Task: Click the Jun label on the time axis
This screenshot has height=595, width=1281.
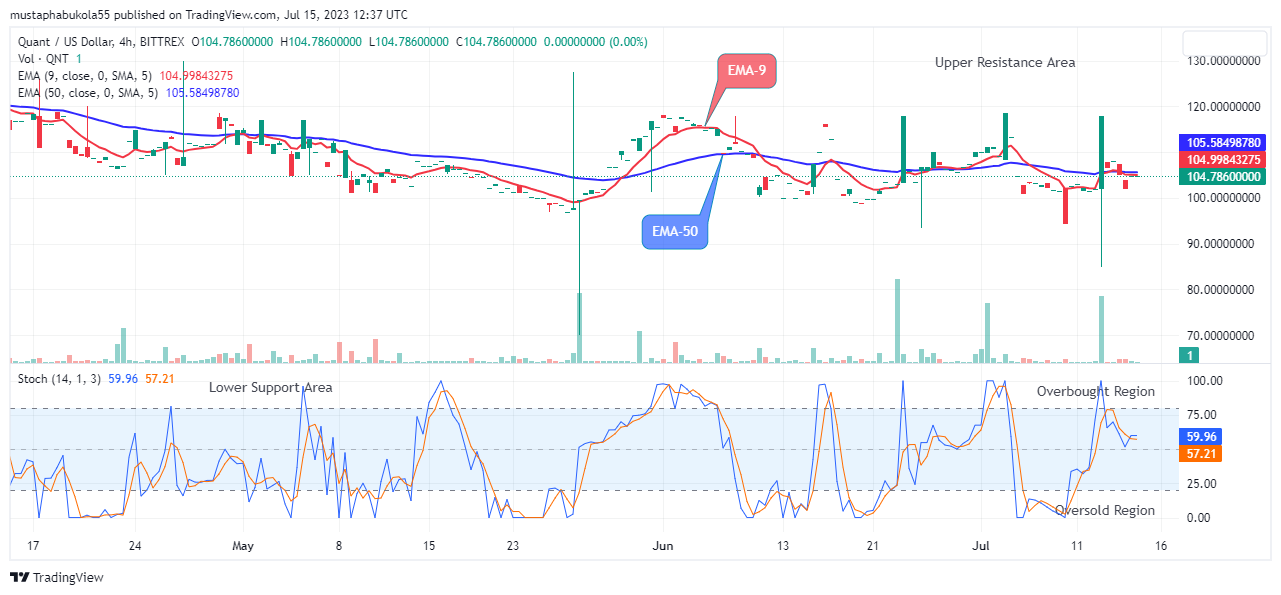Action: pyautogui.click(x=662, y=547)
